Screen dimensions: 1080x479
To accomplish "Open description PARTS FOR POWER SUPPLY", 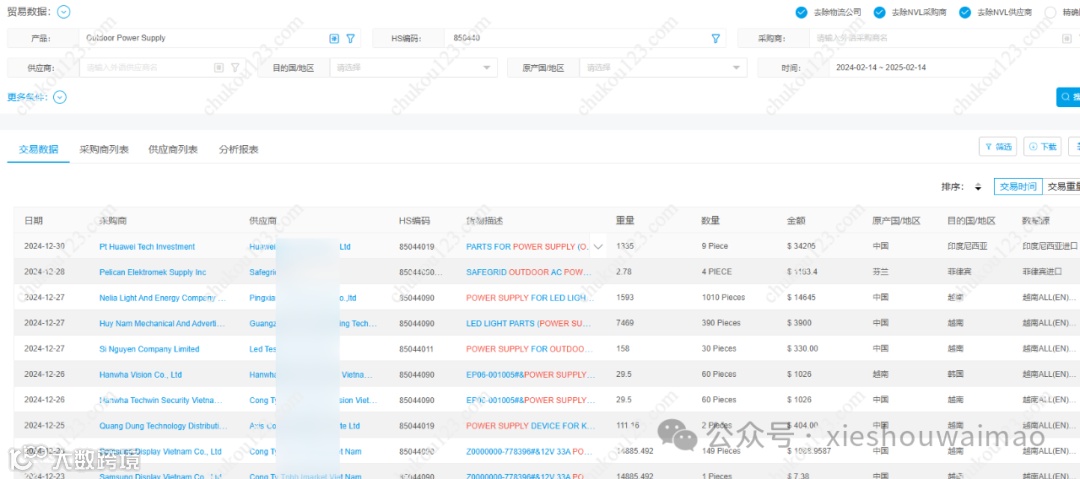I will click(x=528, y=247).
